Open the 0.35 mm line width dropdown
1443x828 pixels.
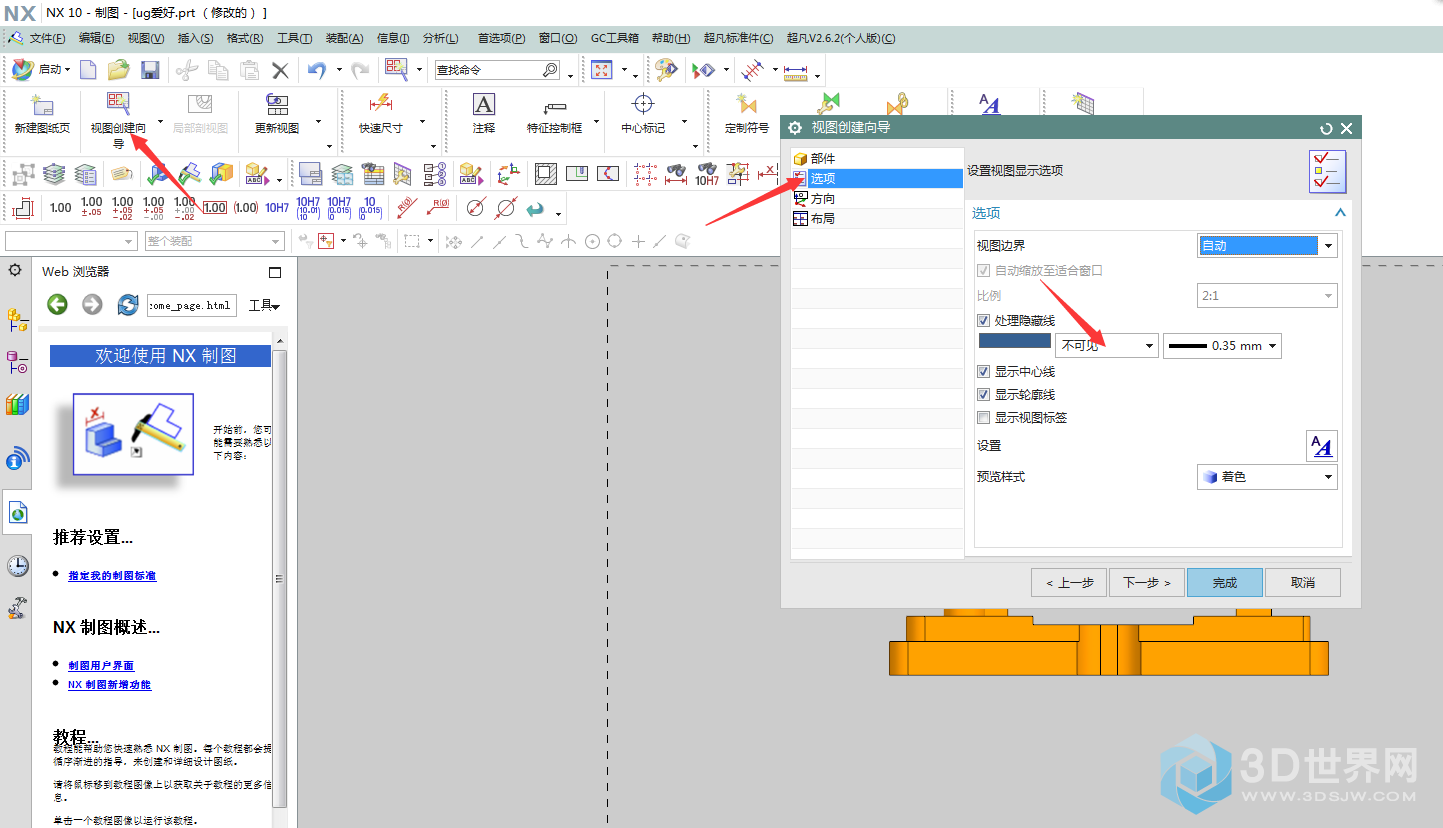(1222, 346)
